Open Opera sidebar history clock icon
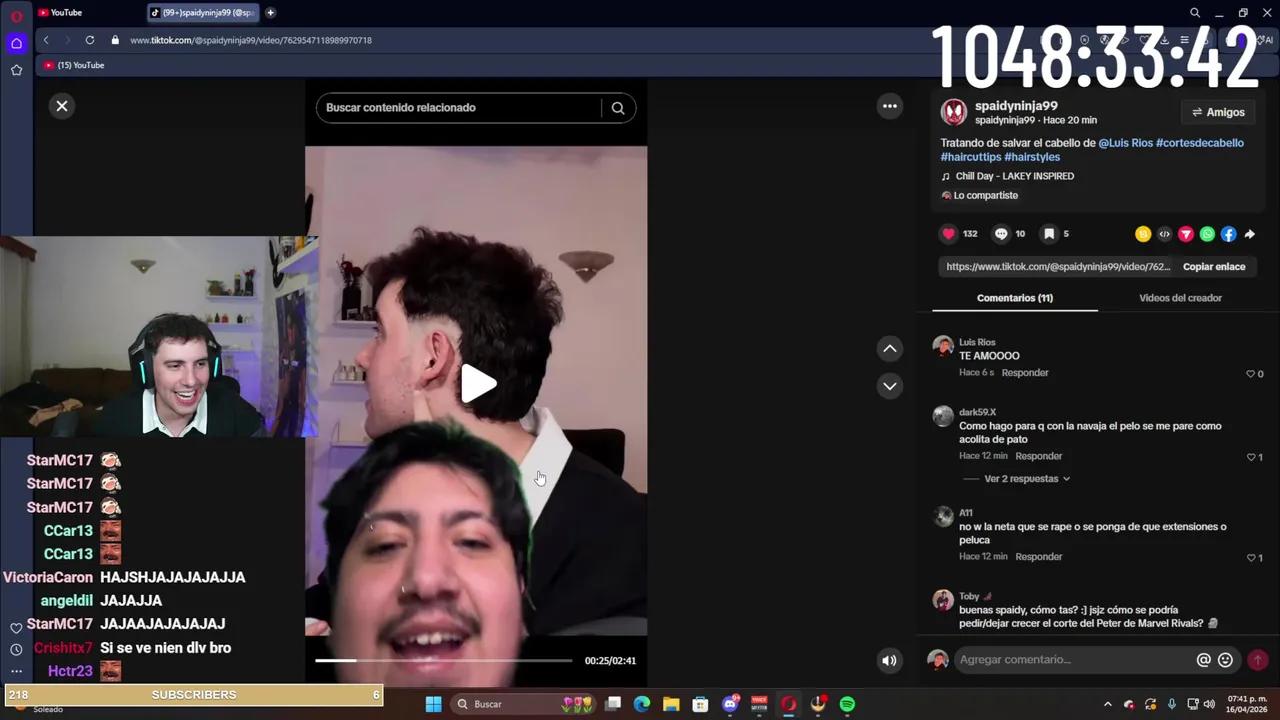1280x720 pixels. click(x=16, y=650)
